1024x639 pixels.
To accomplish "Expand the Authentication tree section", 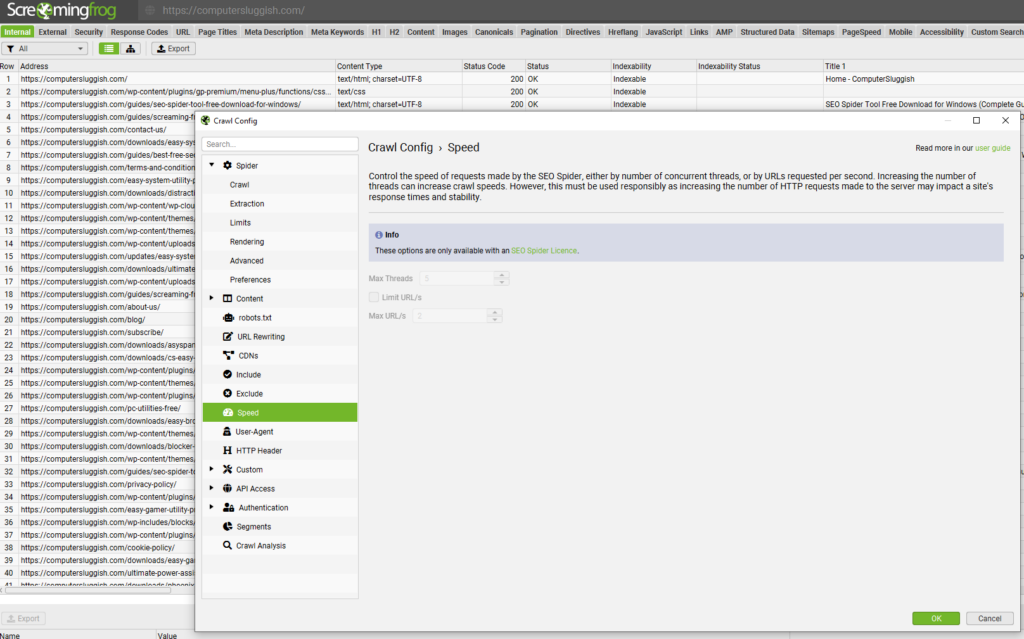I will pyautogui.click(x=212, y=507).
